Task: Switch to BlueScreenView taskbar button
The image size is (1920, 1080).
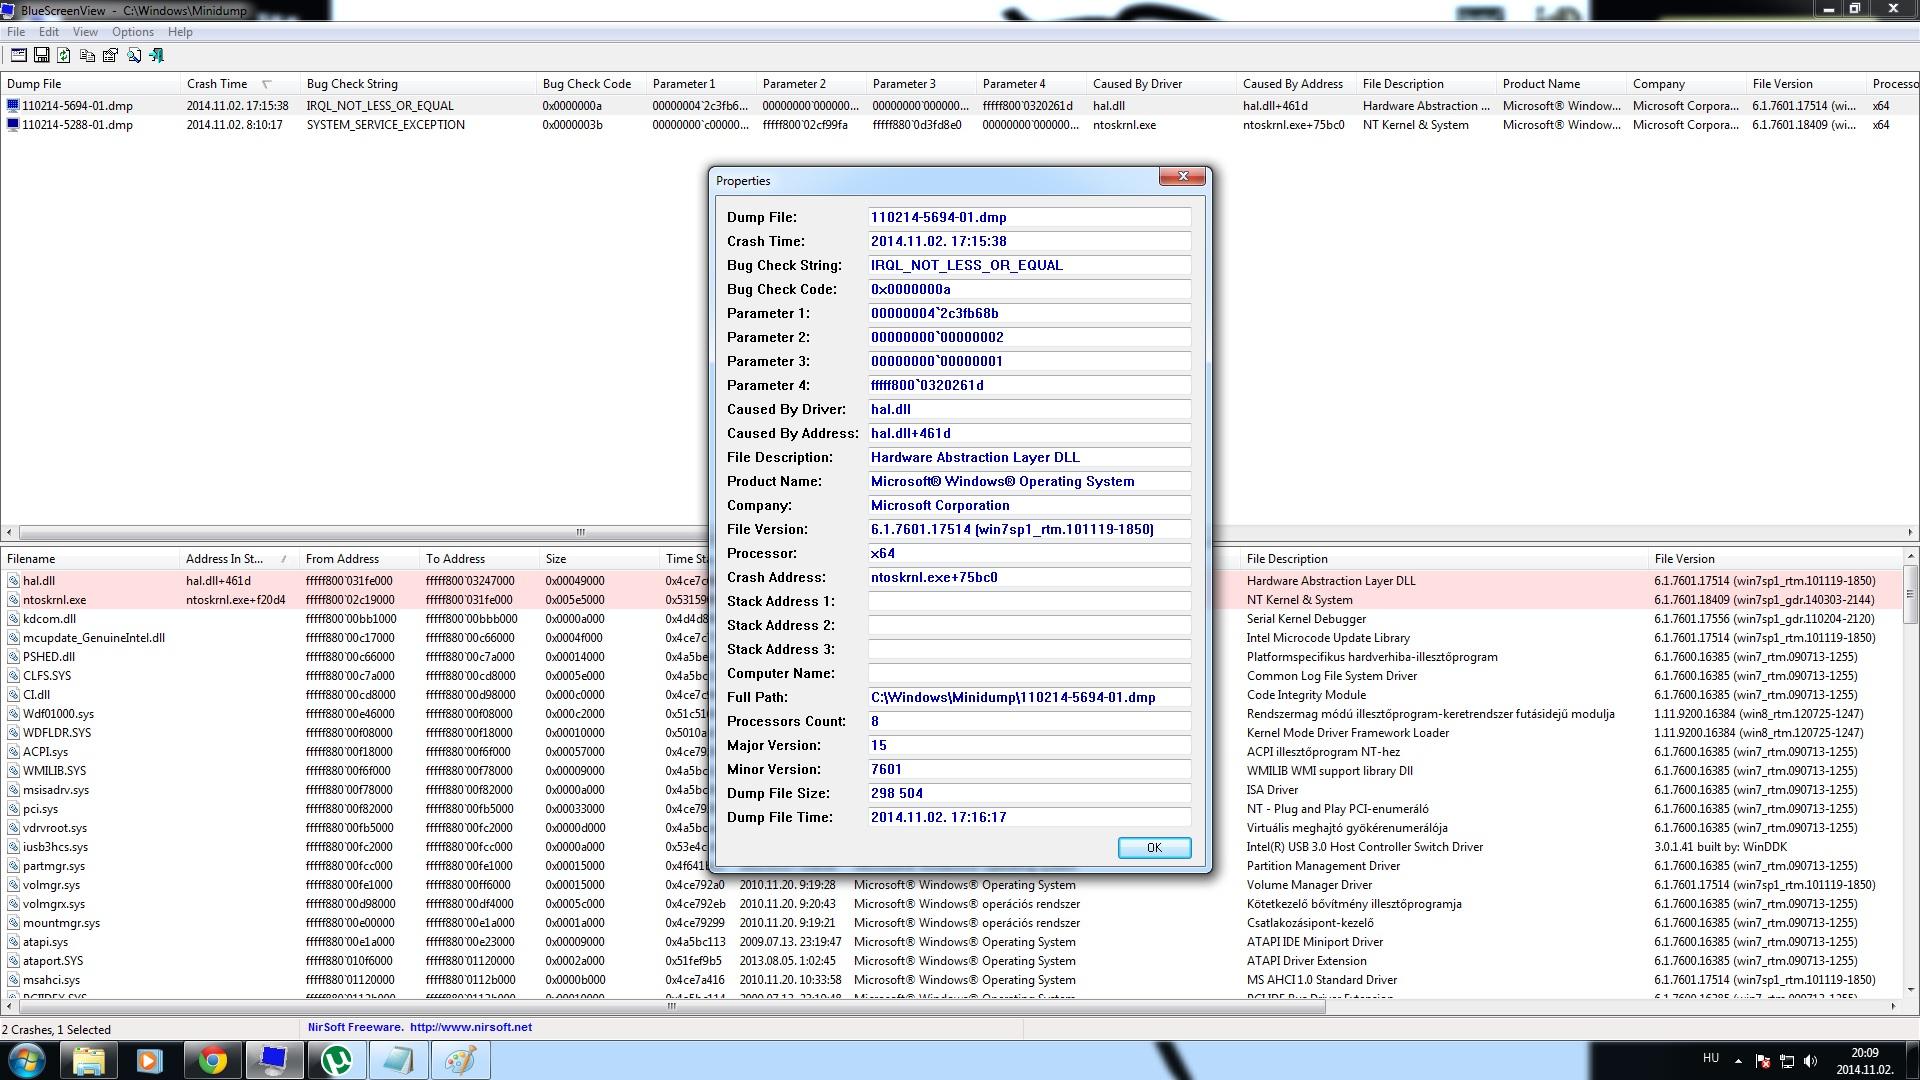Action: click(274, 1060)
